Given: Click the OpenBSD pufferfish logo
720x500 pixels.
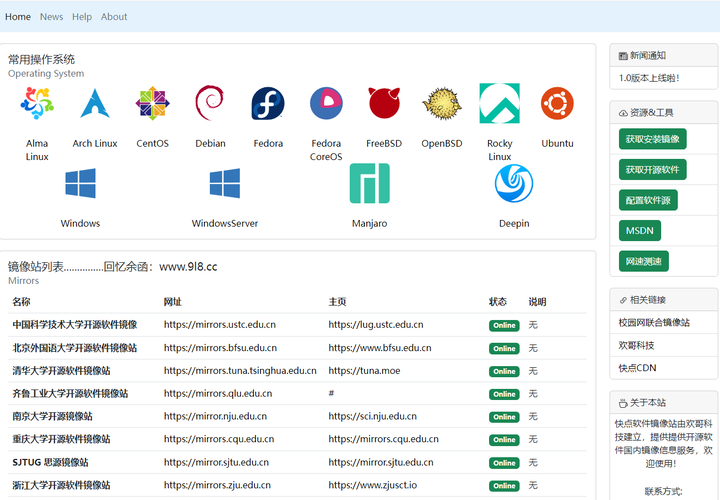Looking at the screenshot, I should point(442,104).
